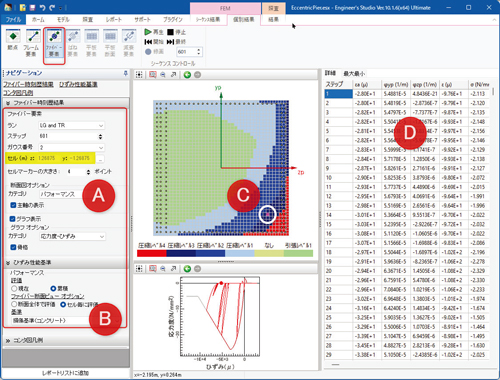Image resolution: width=500 pixels, height=380 pixels.
Task: Open the ガウス番号 dropdown
Action: click(71, 147)
